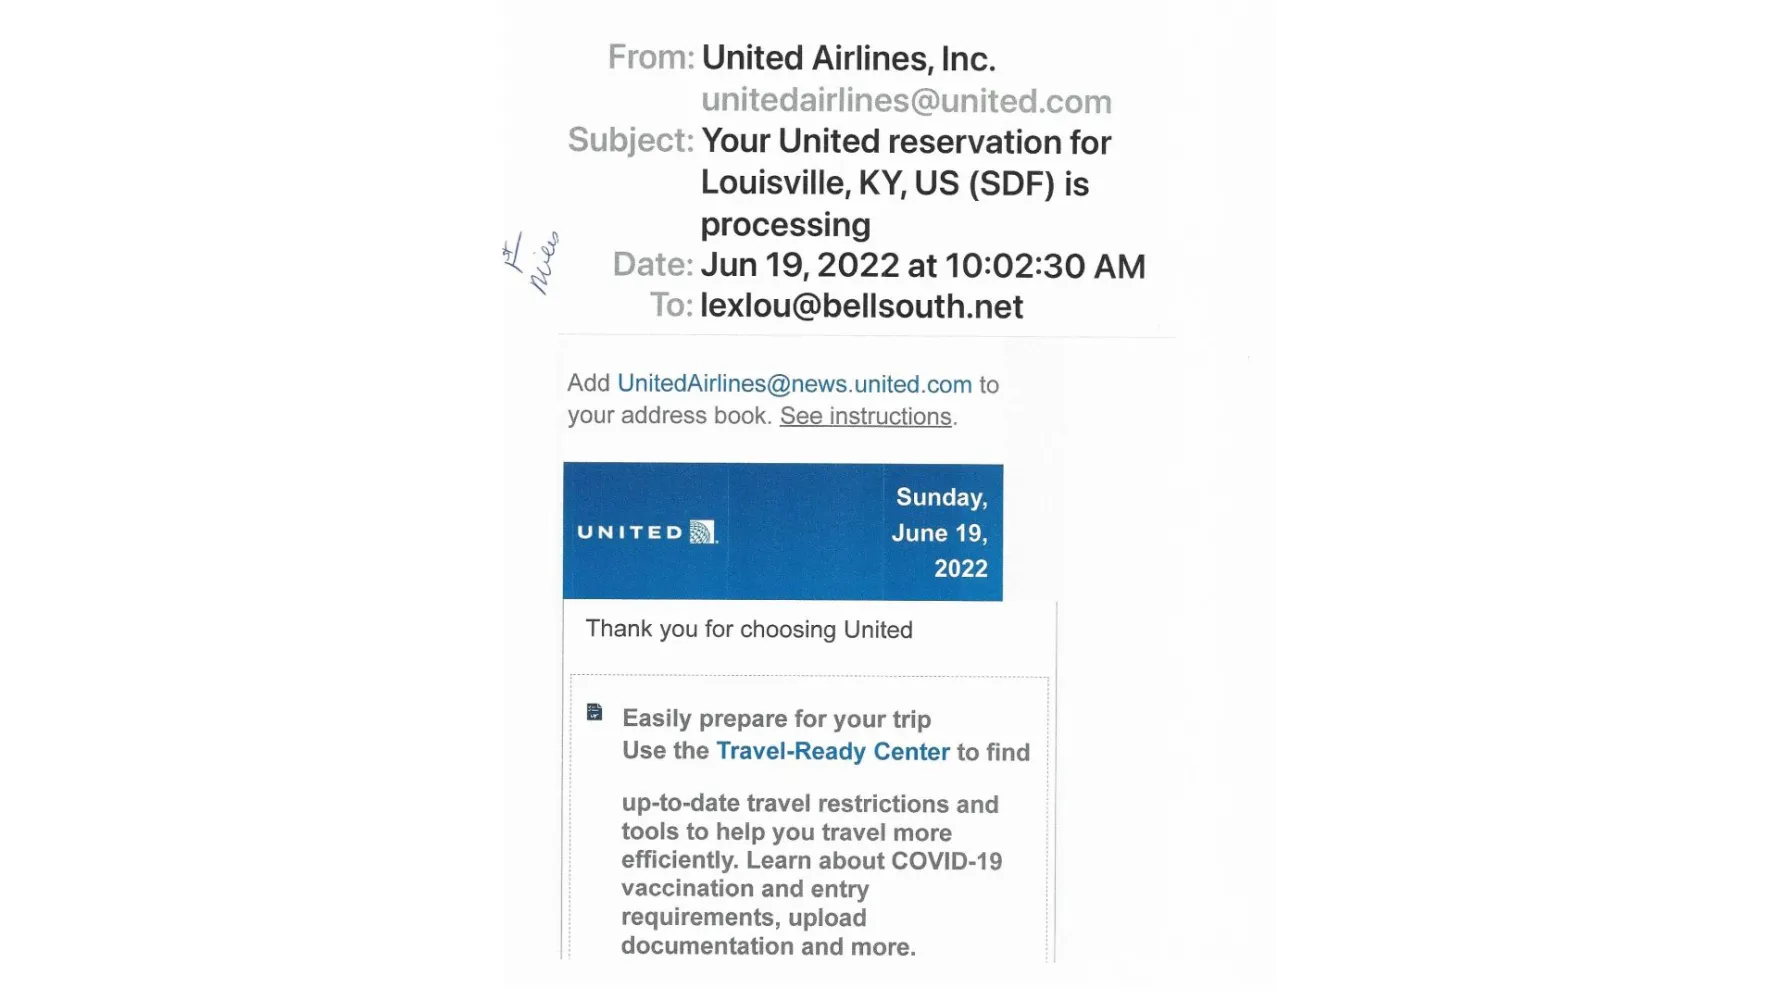Click the UNITED wordmark in the banner
This screenshot has width=1778, height=1000.
630,533
